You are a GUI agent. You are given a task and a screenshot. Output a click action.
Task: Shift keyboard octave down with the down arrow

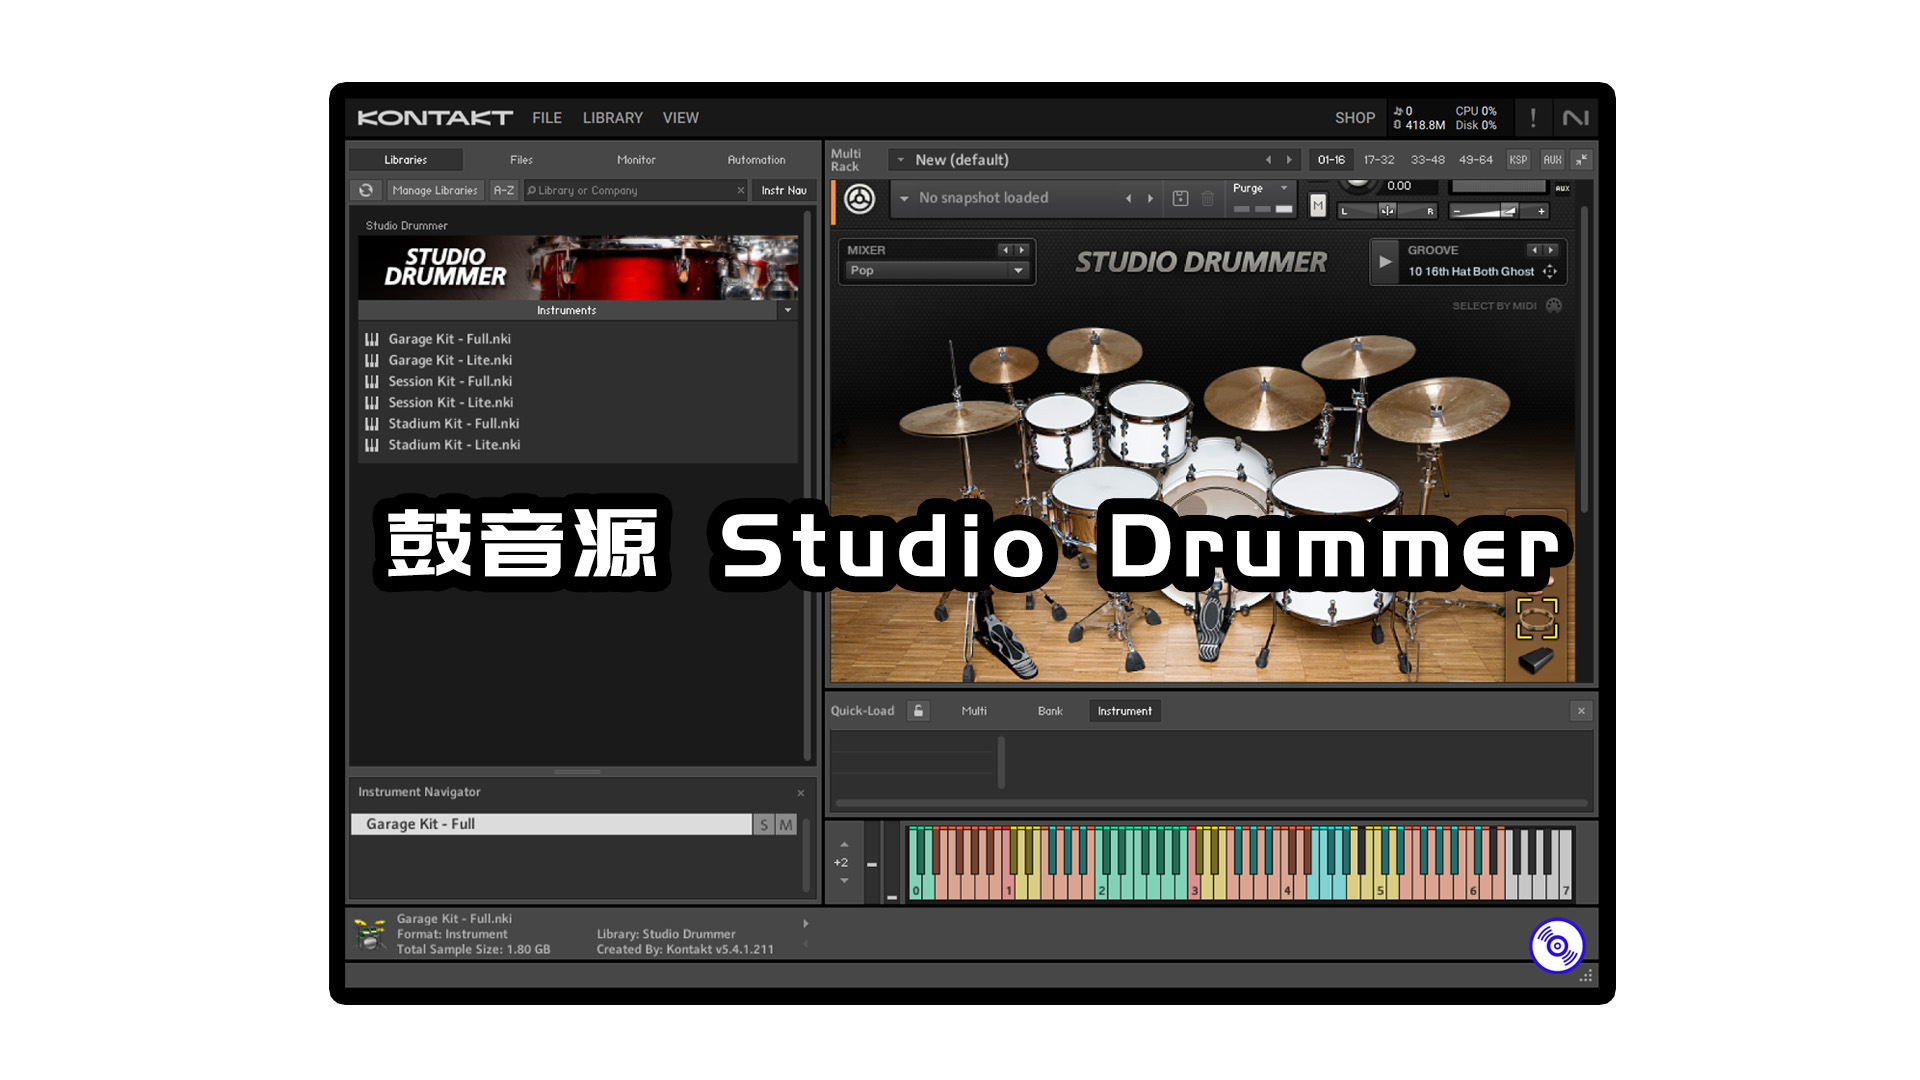coord(844,881)
